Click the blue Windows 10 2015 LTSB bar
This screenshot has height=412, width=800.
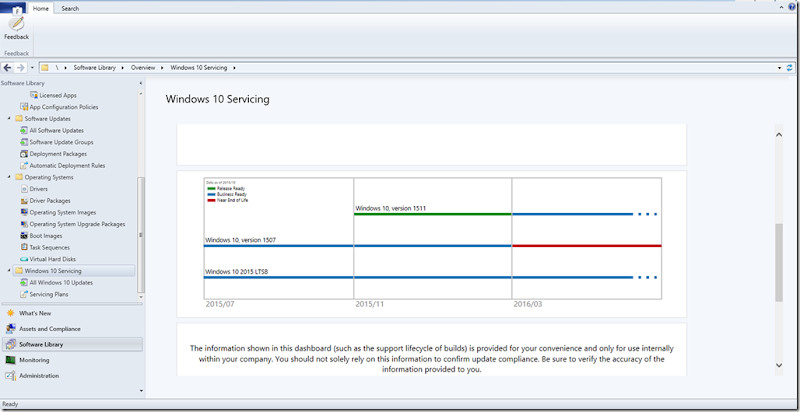418,277
